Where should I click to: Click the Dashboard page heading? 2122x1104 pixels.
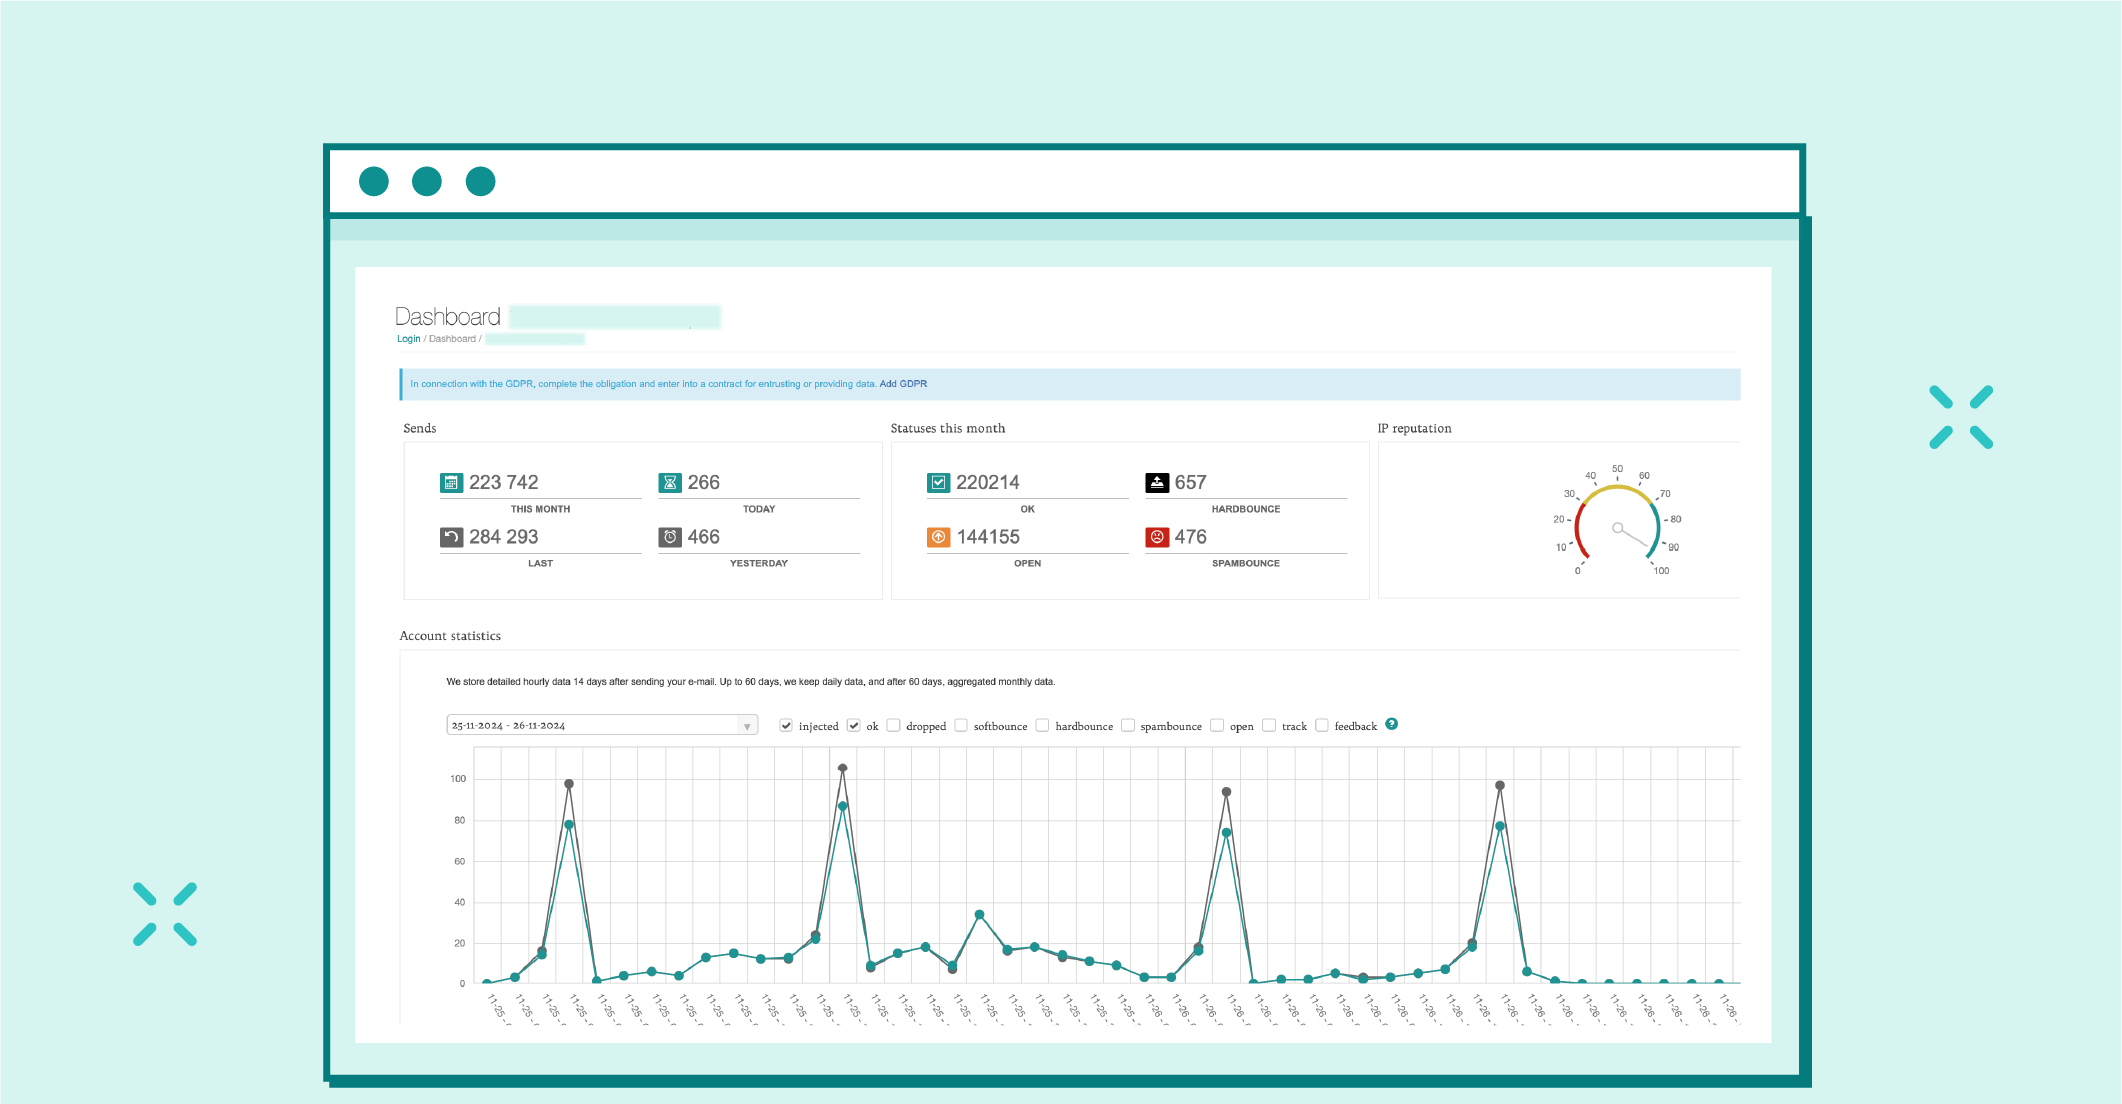tap(448, 317)
